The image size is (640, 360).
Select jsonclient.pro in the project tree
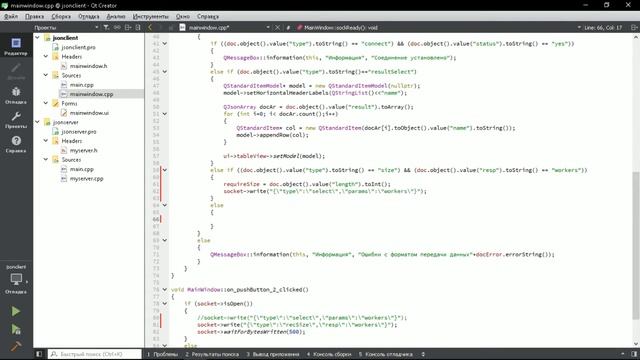pyautogui.click(x=78, y=47)
